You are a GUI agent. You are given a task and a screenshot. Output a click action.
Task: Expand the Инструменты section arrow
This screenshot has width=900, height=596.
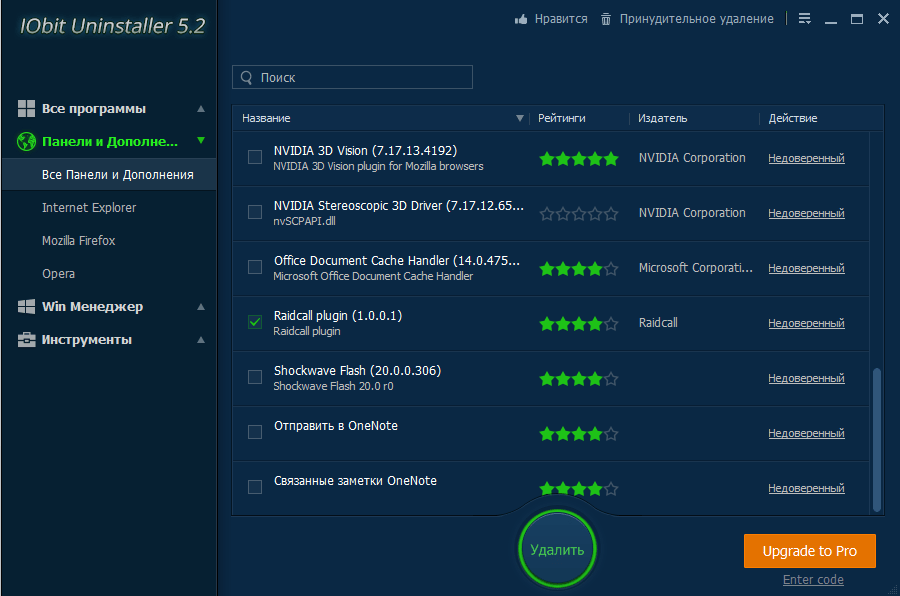pyautogui.click(x=201, y=340)
